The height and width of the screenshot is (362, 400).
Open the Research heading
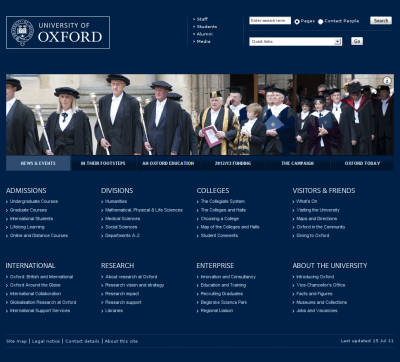(118, 266)
